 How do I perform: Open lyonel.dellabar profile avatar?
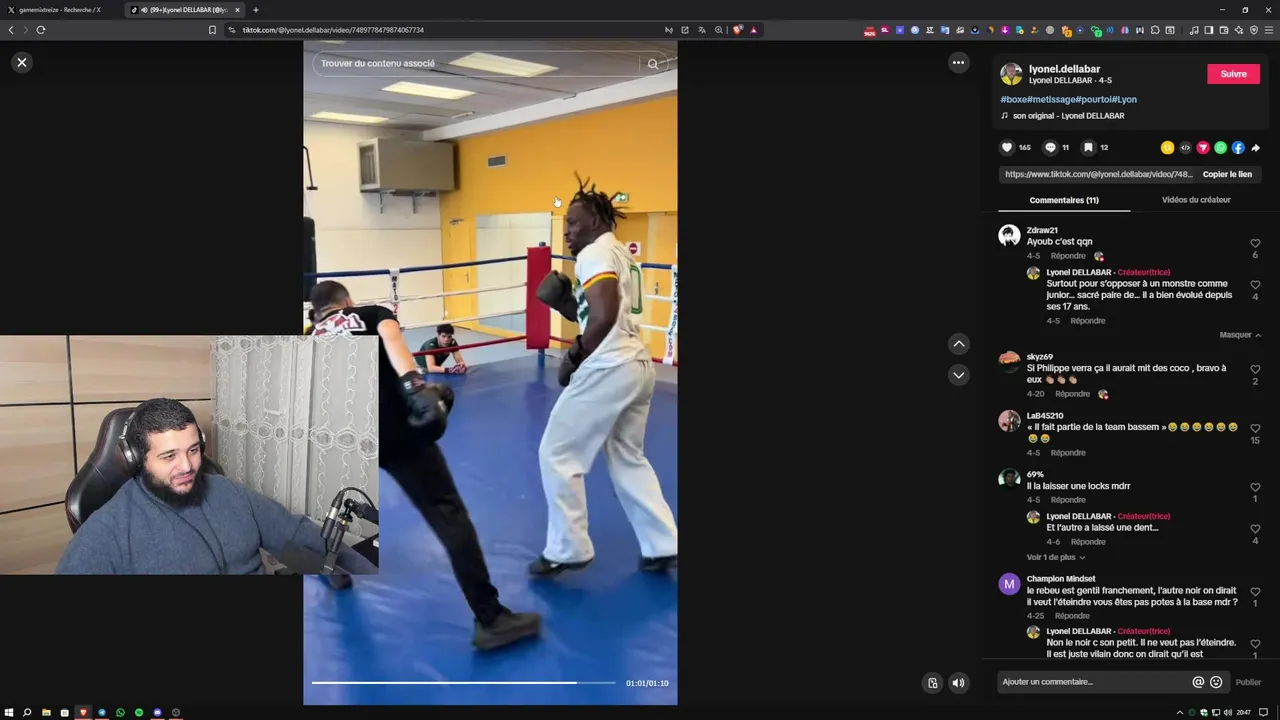1011,74
